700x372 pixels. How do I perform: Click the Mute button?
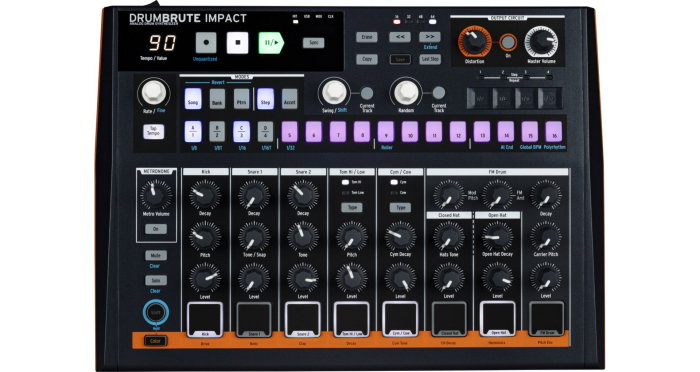[x=156, y=255]
